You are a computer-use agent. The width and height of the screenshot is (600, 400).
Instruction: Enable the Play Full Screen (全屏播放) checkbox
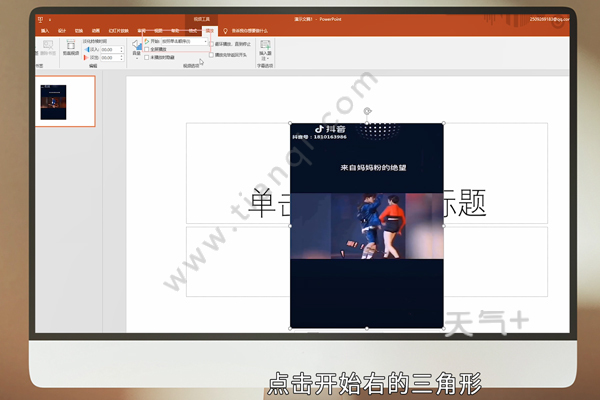(147, 49)
